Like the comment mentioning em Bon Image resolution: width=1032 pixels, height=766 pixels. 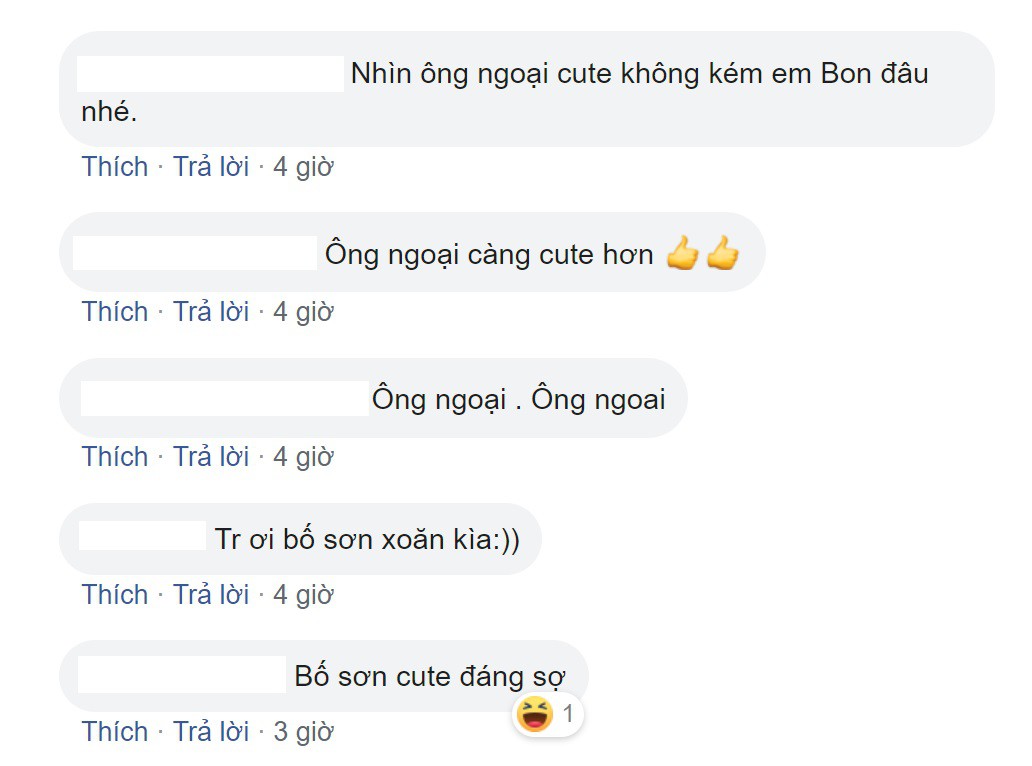point(115,166)
